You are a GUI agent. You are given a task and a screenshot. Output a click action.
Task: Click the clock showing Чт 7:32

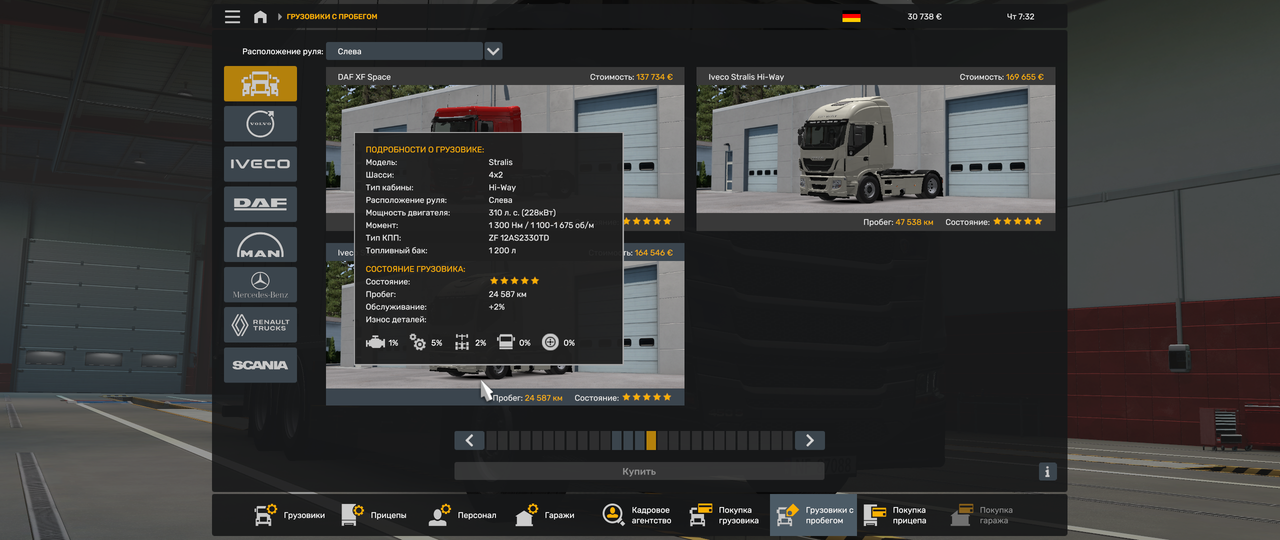[1020, 17]
